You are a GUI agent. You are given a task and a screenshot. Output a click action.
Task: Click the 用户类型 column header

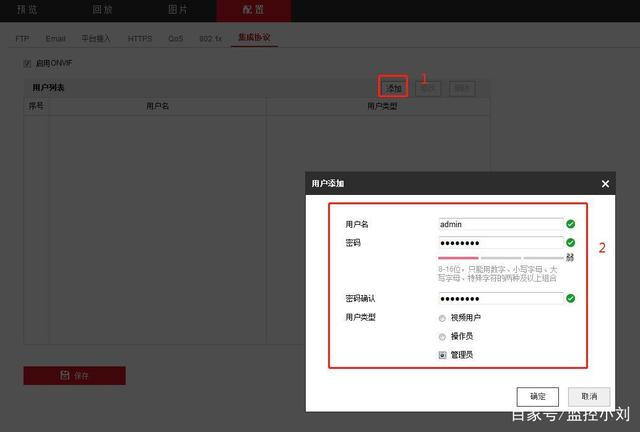[x=382, y=106]
